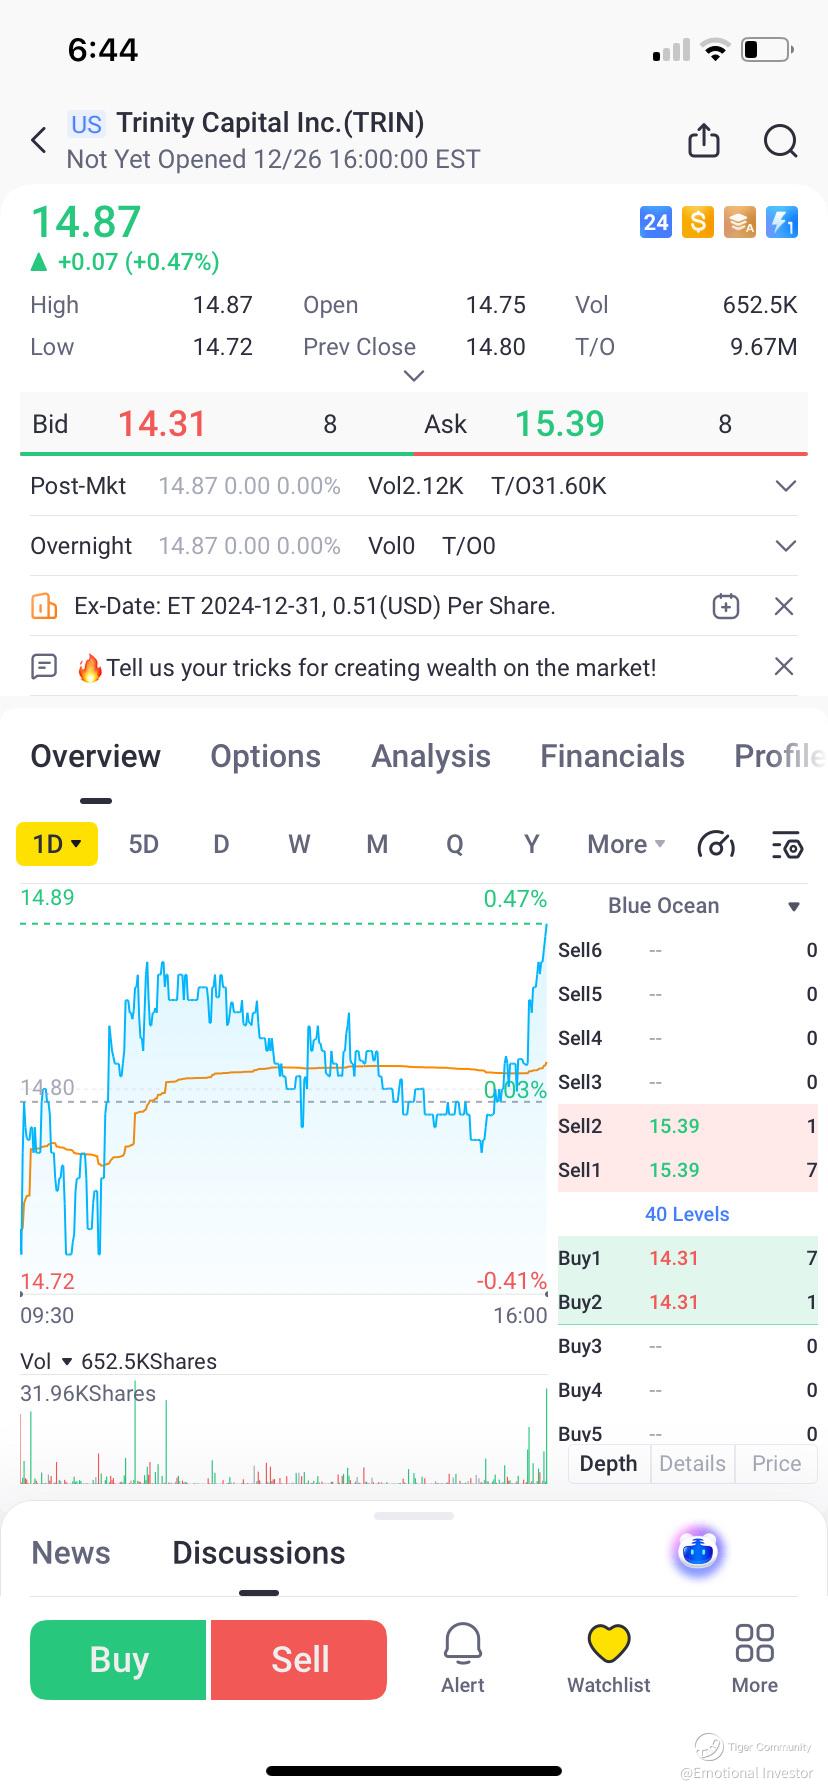Viewport: 828px width, 1792px height.
Task: Open the 40 Levels link
Action: click(x=687, y=1214)
